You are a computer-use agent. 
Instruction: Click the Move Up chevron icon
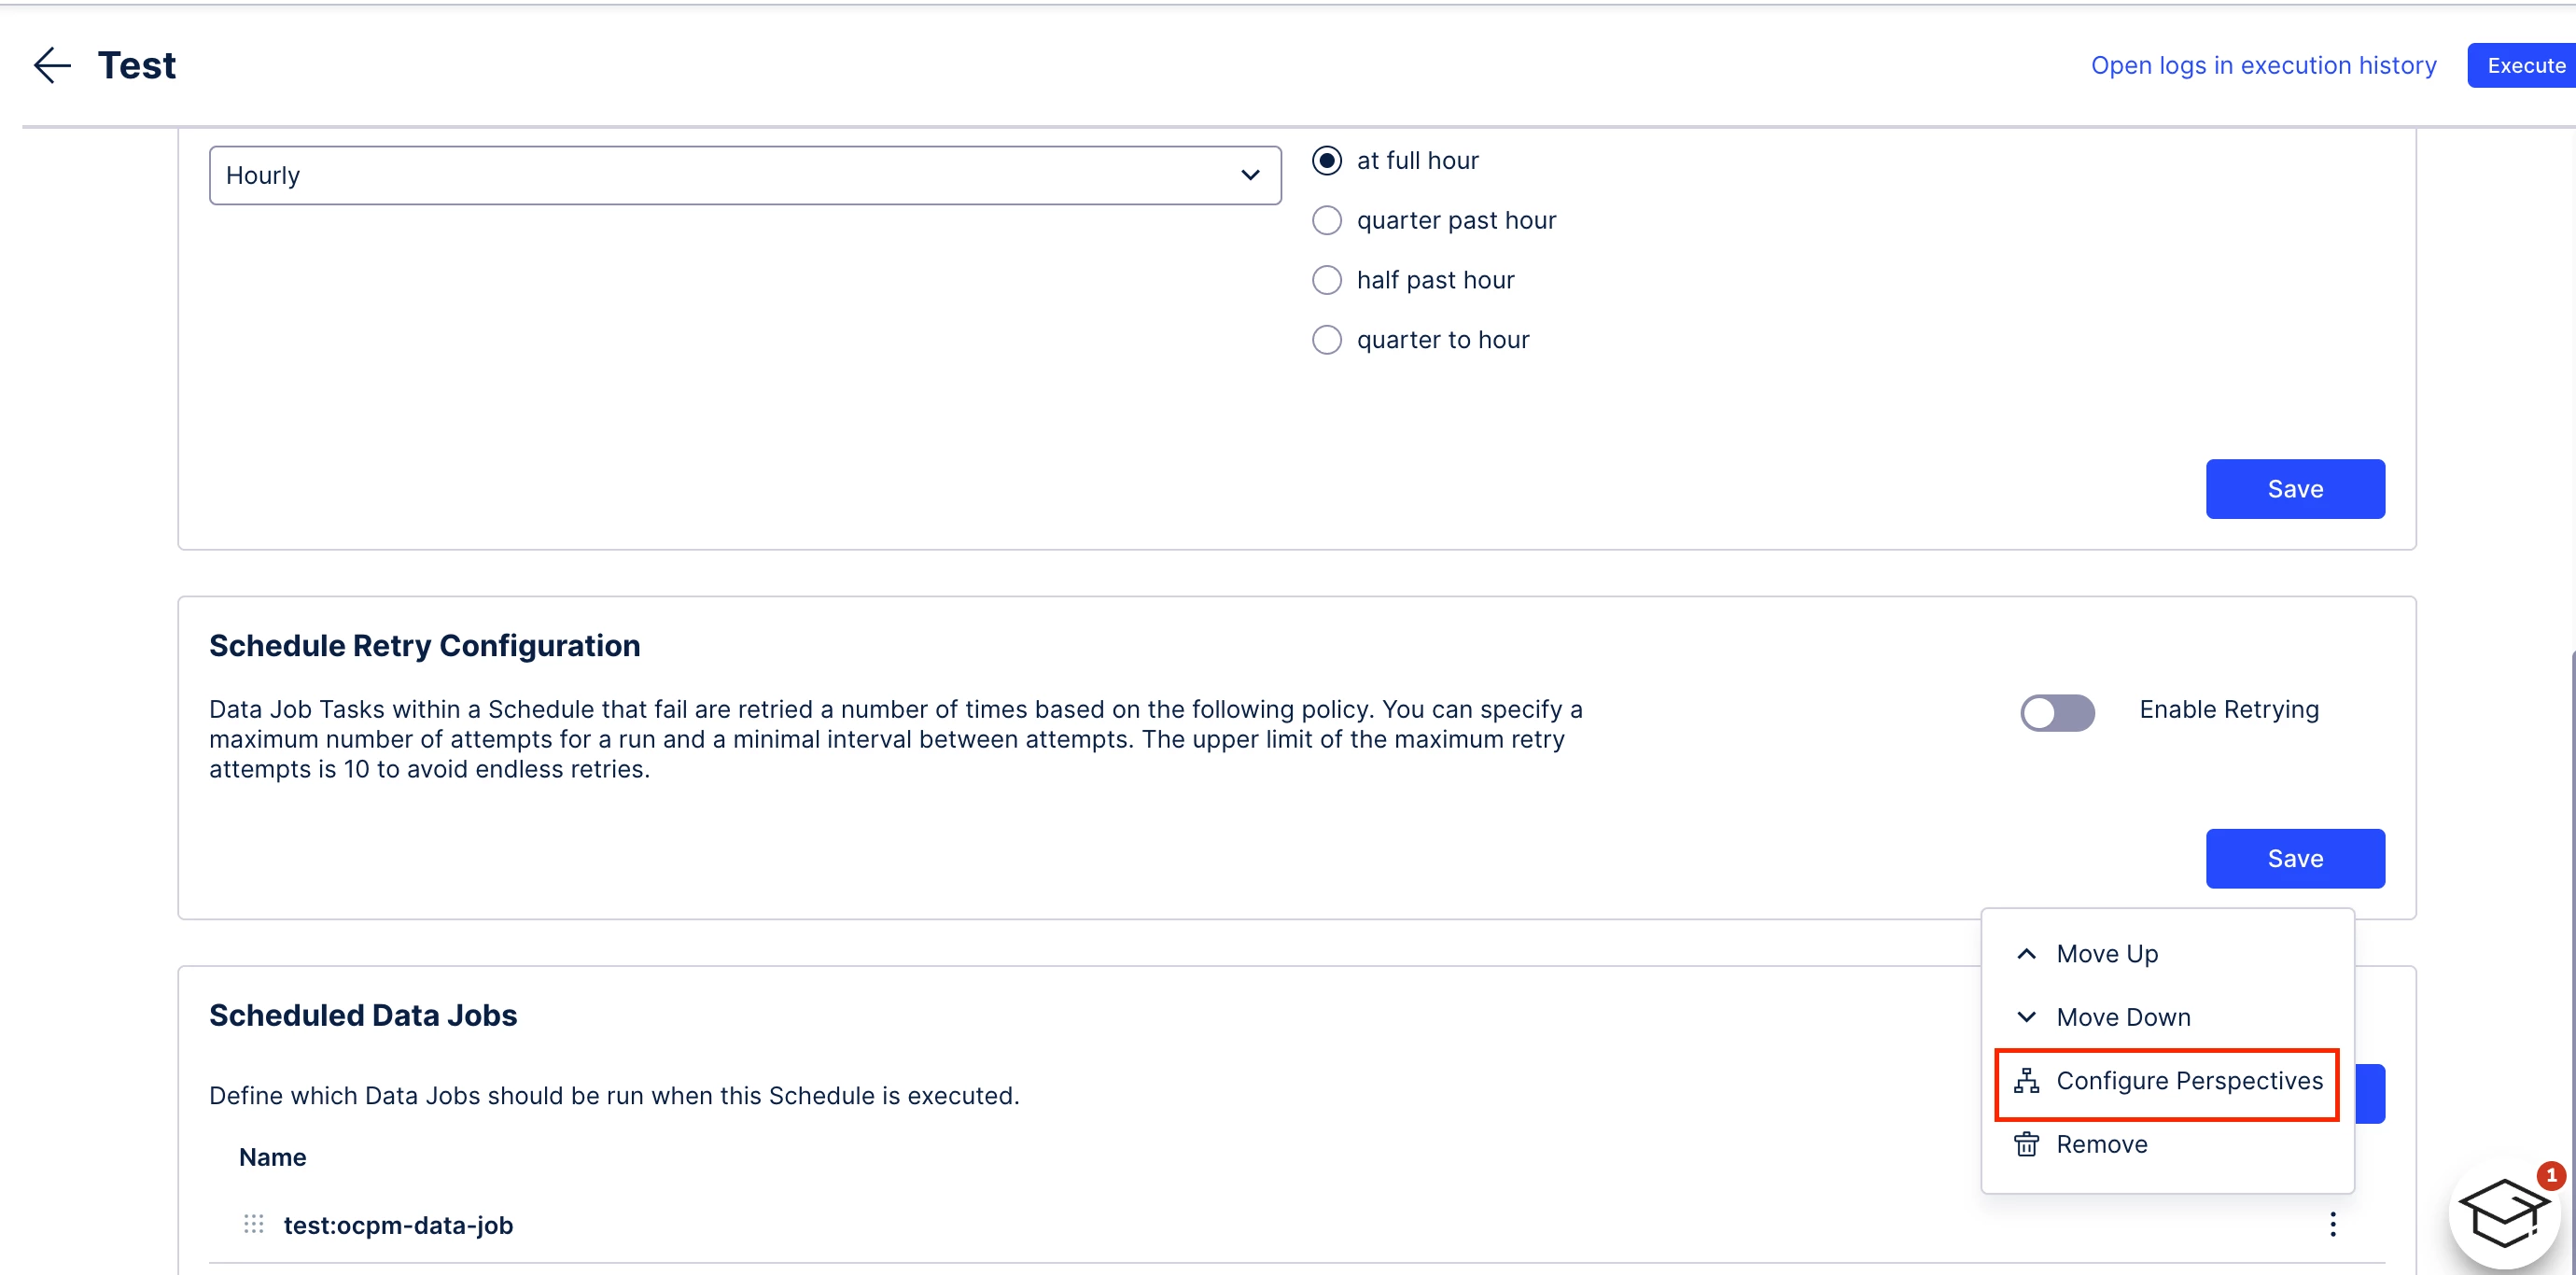point(2026,954)
